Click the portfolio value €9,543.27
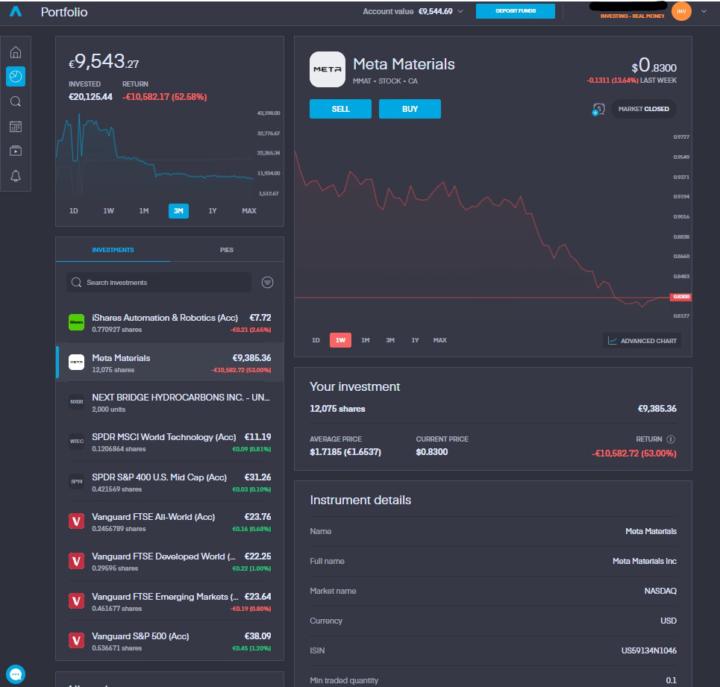720x687 pixels. point(104,62)
